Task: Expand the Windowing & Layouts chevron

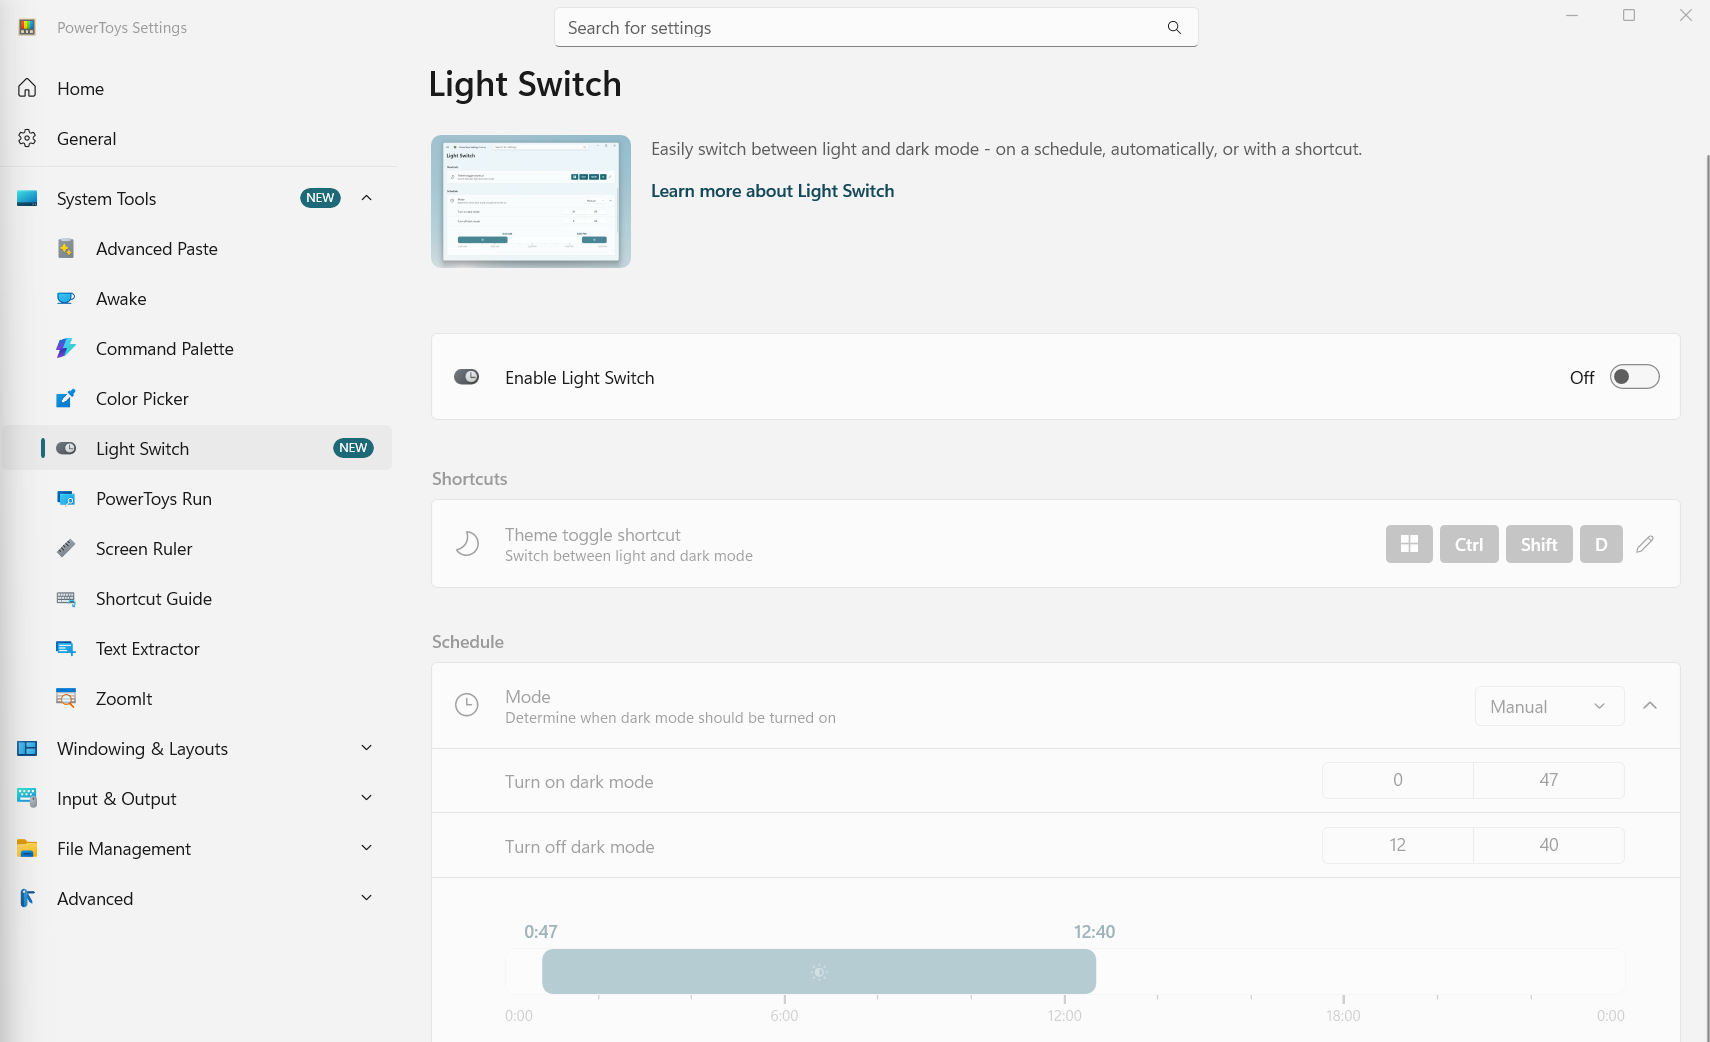Action: 367,748
